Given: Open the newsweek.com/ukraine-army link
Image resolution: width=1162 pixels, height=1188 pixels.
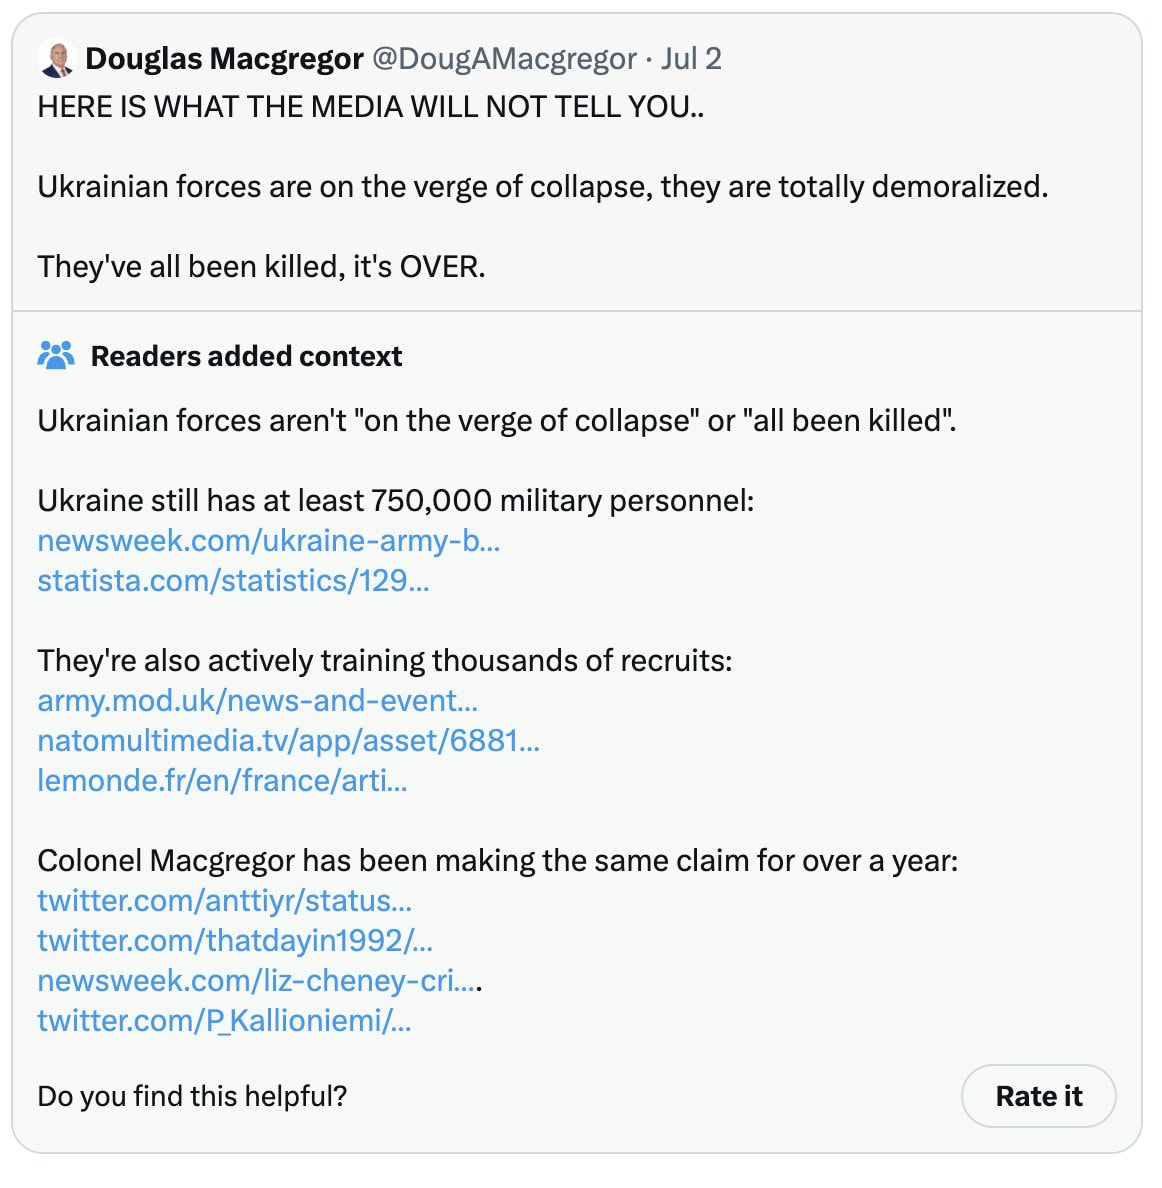Looking at the screenshot, I should tap(268, 540).
